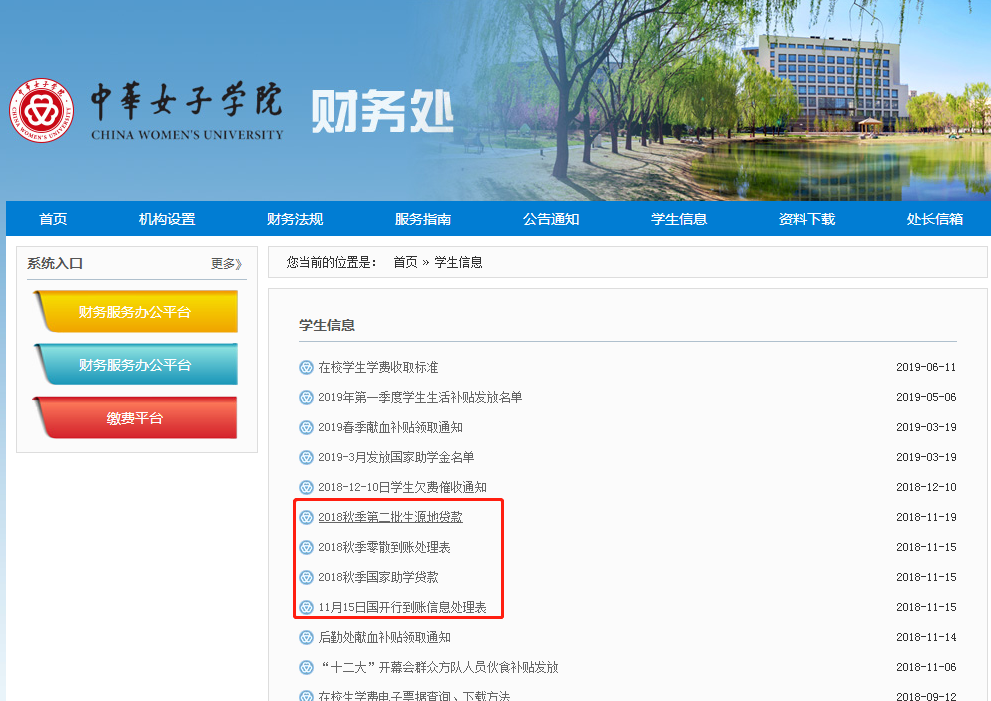Click the teal 财务服务办公平台 button
This screenshot has height=701, width=991.
(x=135, y=365)
